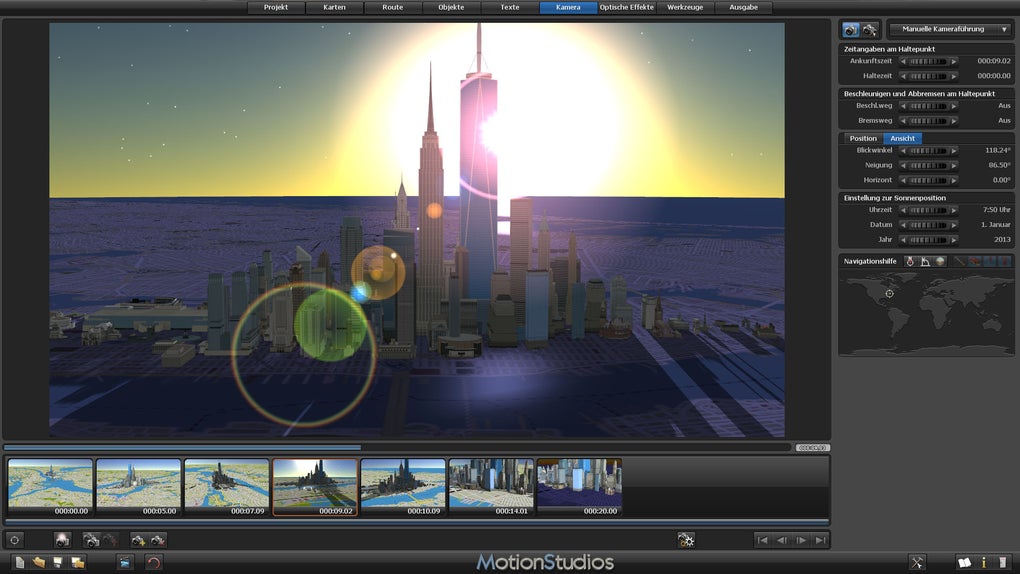Open the camera gear settings icon
Screen dimensions: 1020x574
[x=686, y=540]
